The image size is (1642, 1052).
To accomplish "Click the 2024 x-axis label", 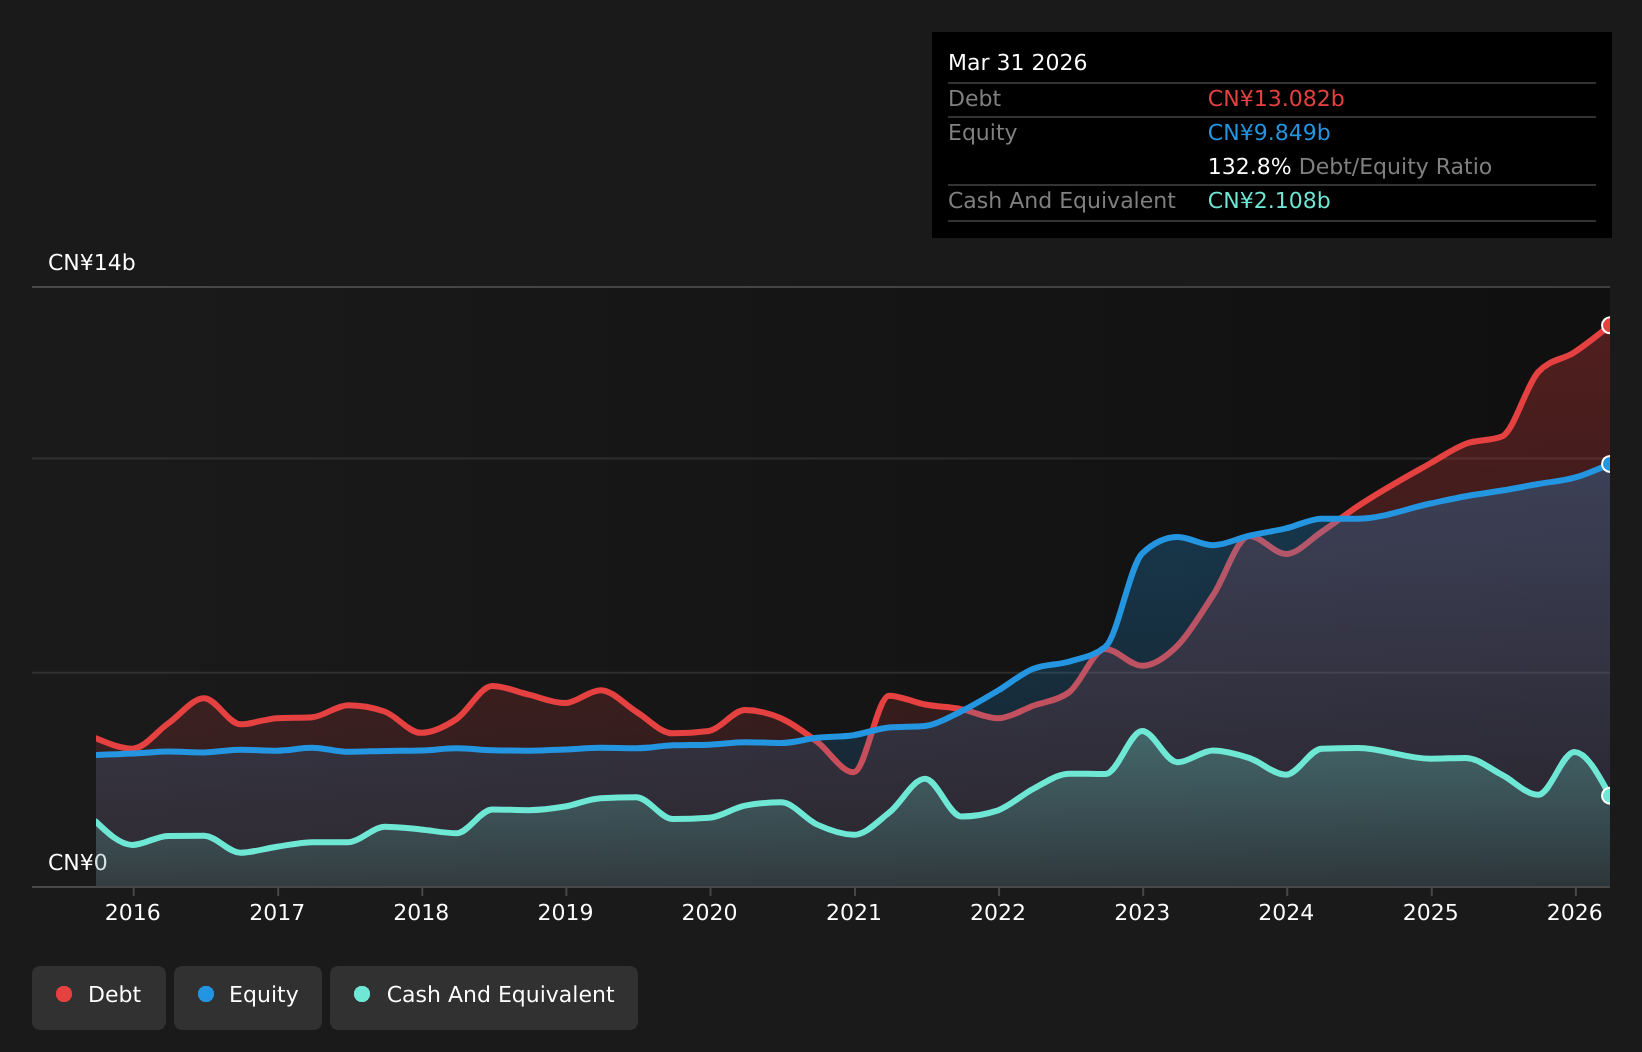I will (1286, 913).
